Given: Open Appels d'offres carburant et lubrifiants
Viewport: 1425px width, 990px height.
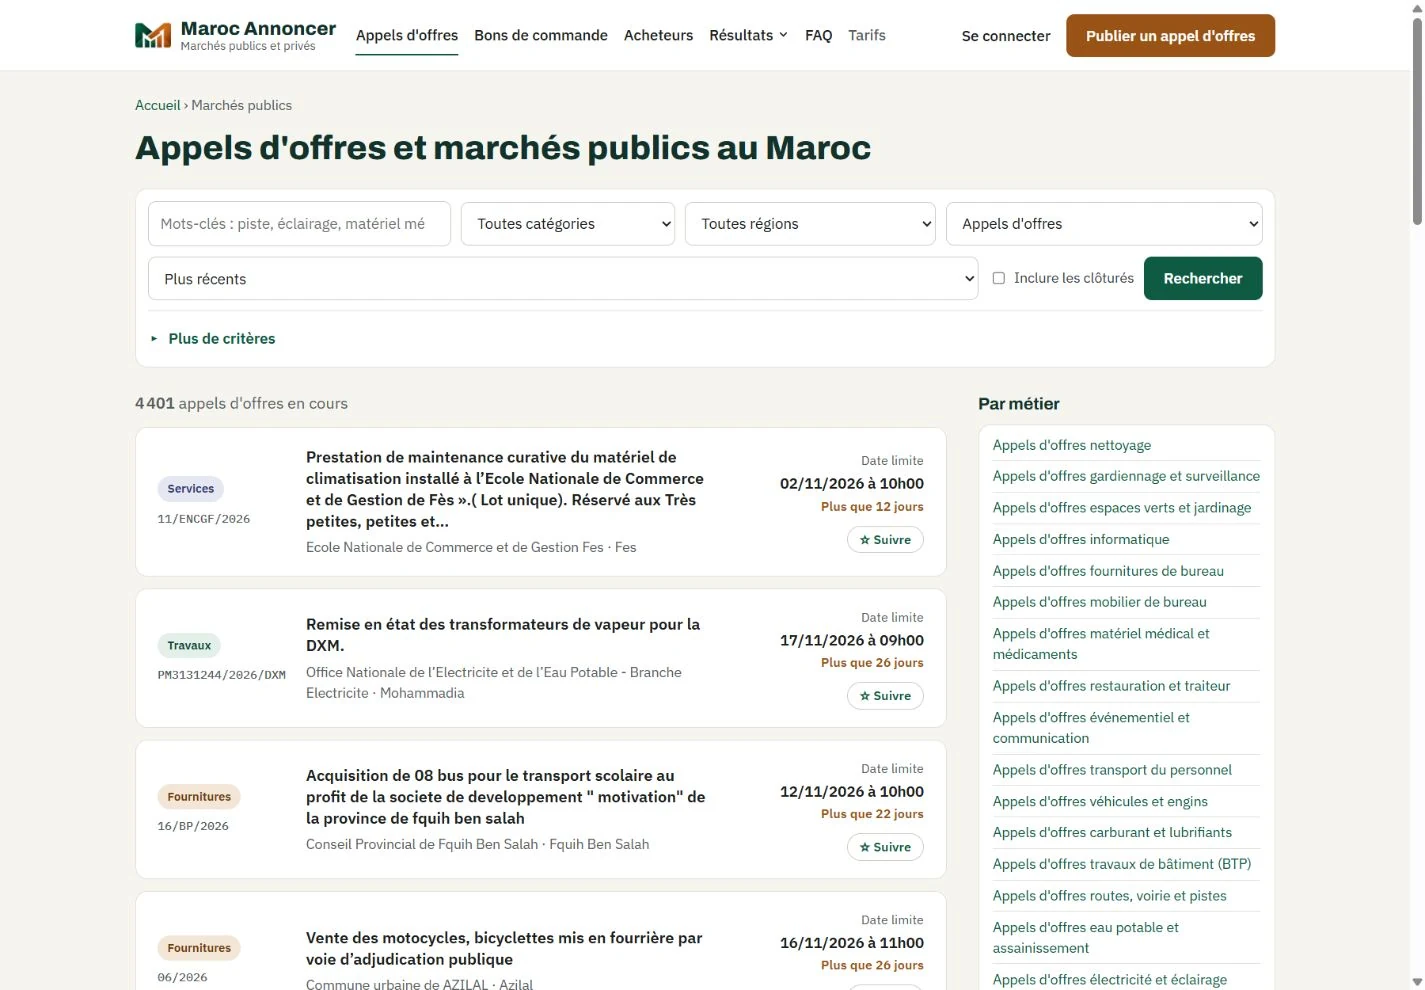Looking at the screenshot, I should click(1112, 832).
